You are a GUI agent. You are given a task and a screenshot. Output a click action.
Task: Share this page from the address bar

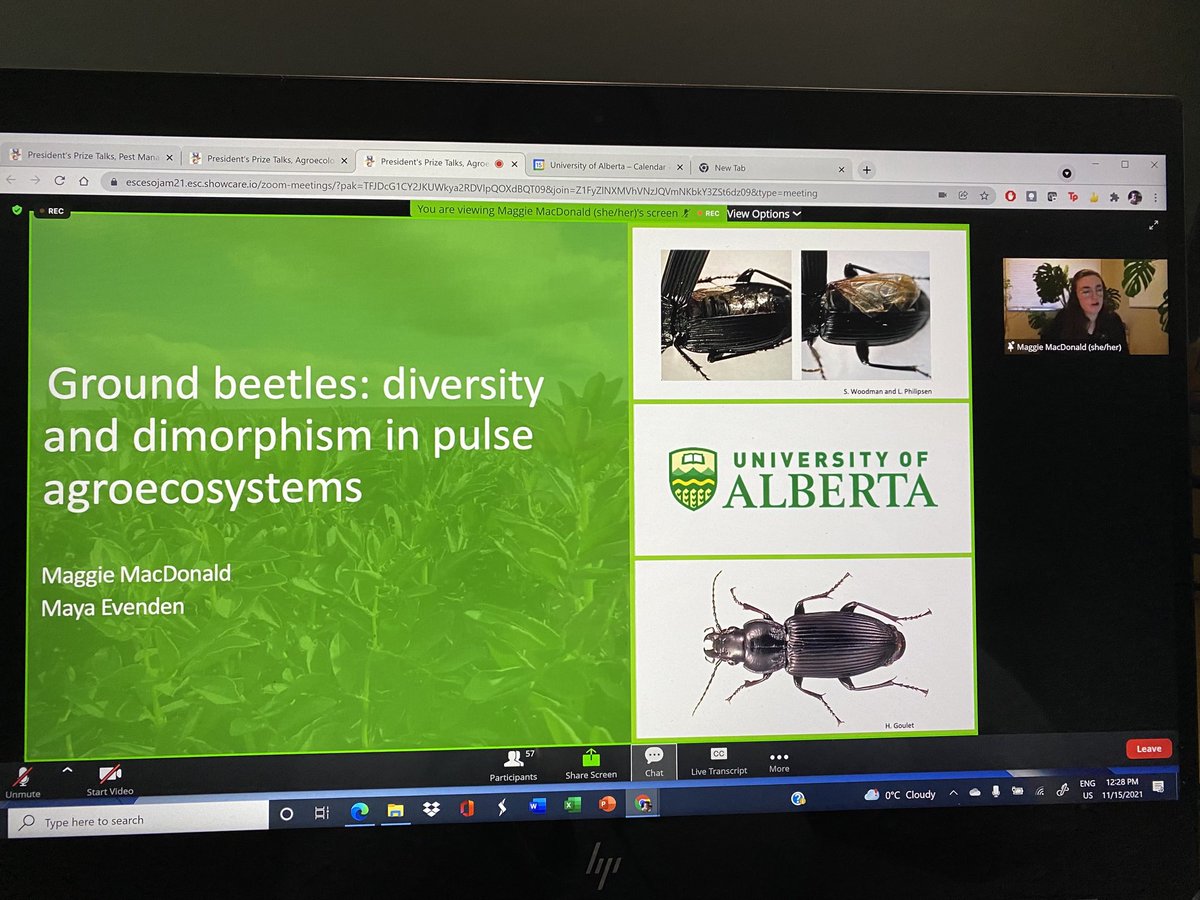pyautogui.click(x=963, y=196)
